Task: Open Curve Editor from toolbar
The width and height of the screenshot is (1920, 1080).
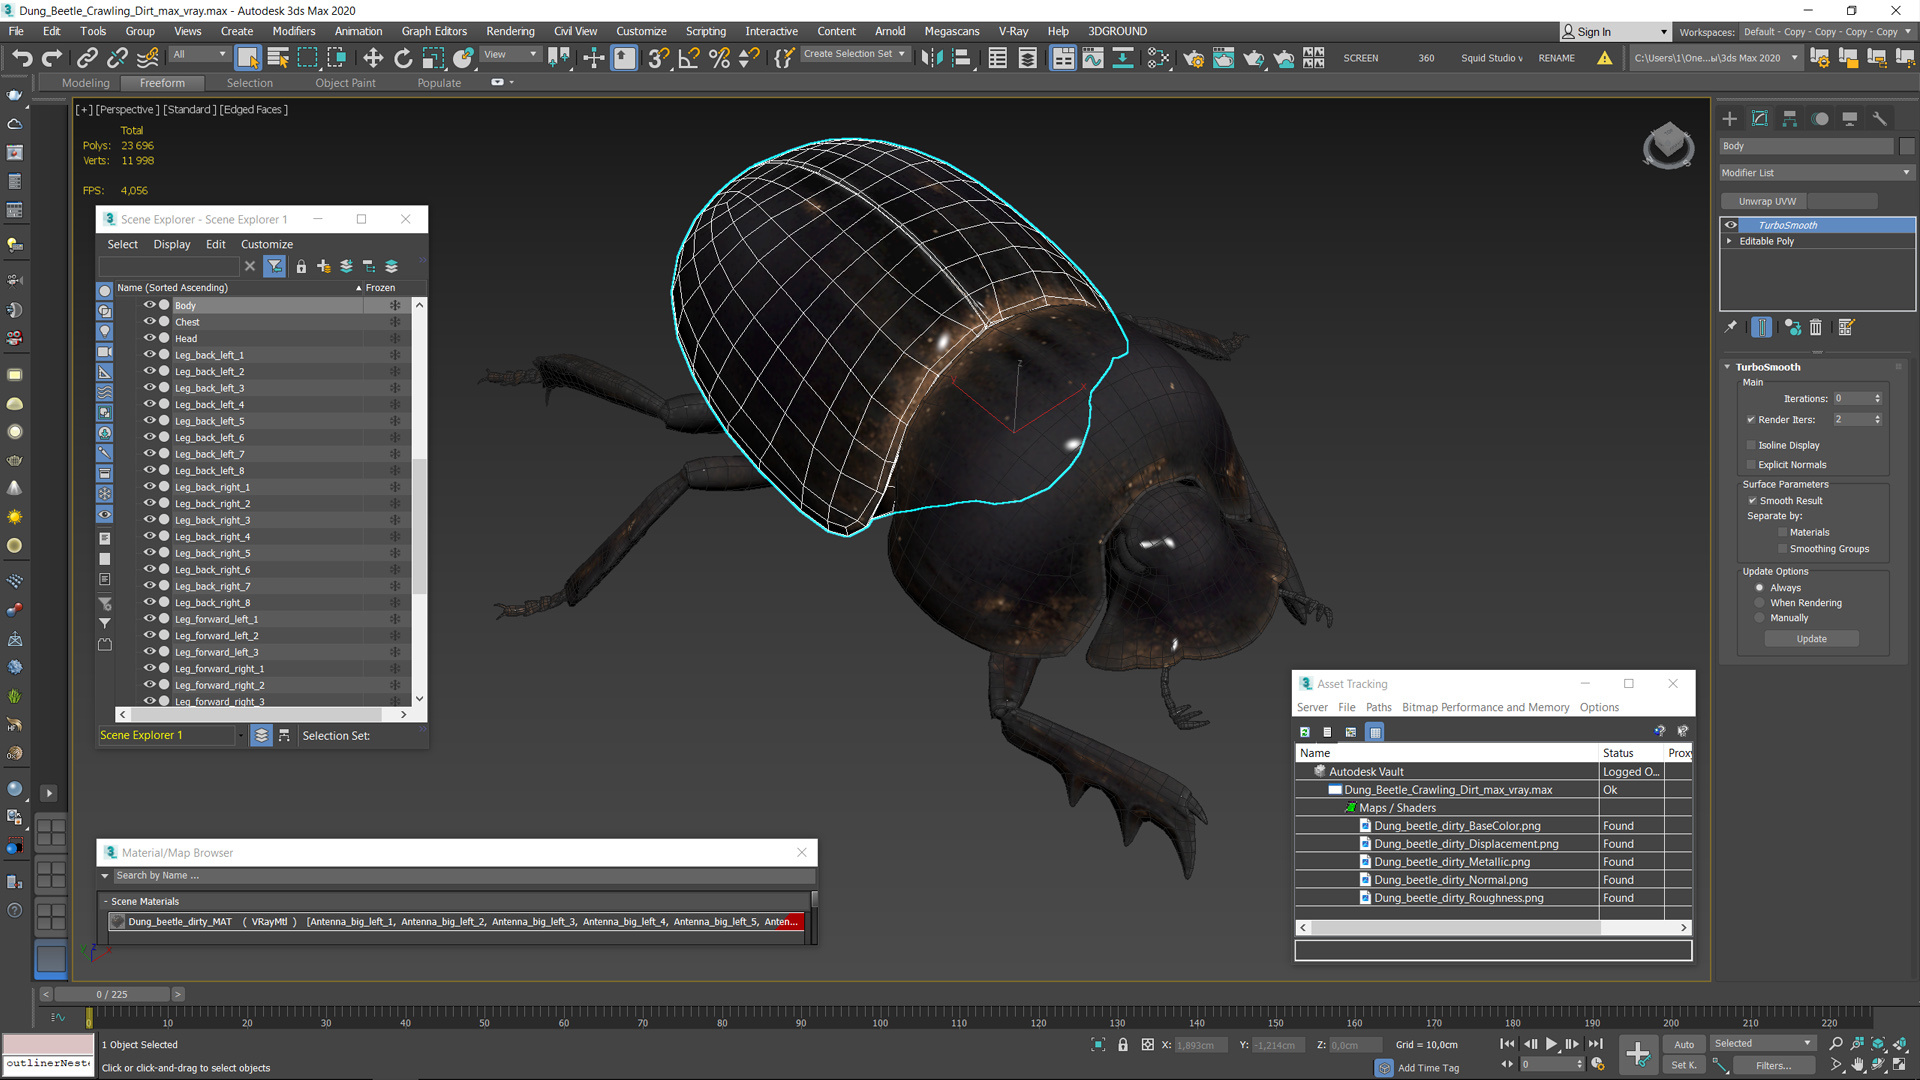Action: point(1093,58)
